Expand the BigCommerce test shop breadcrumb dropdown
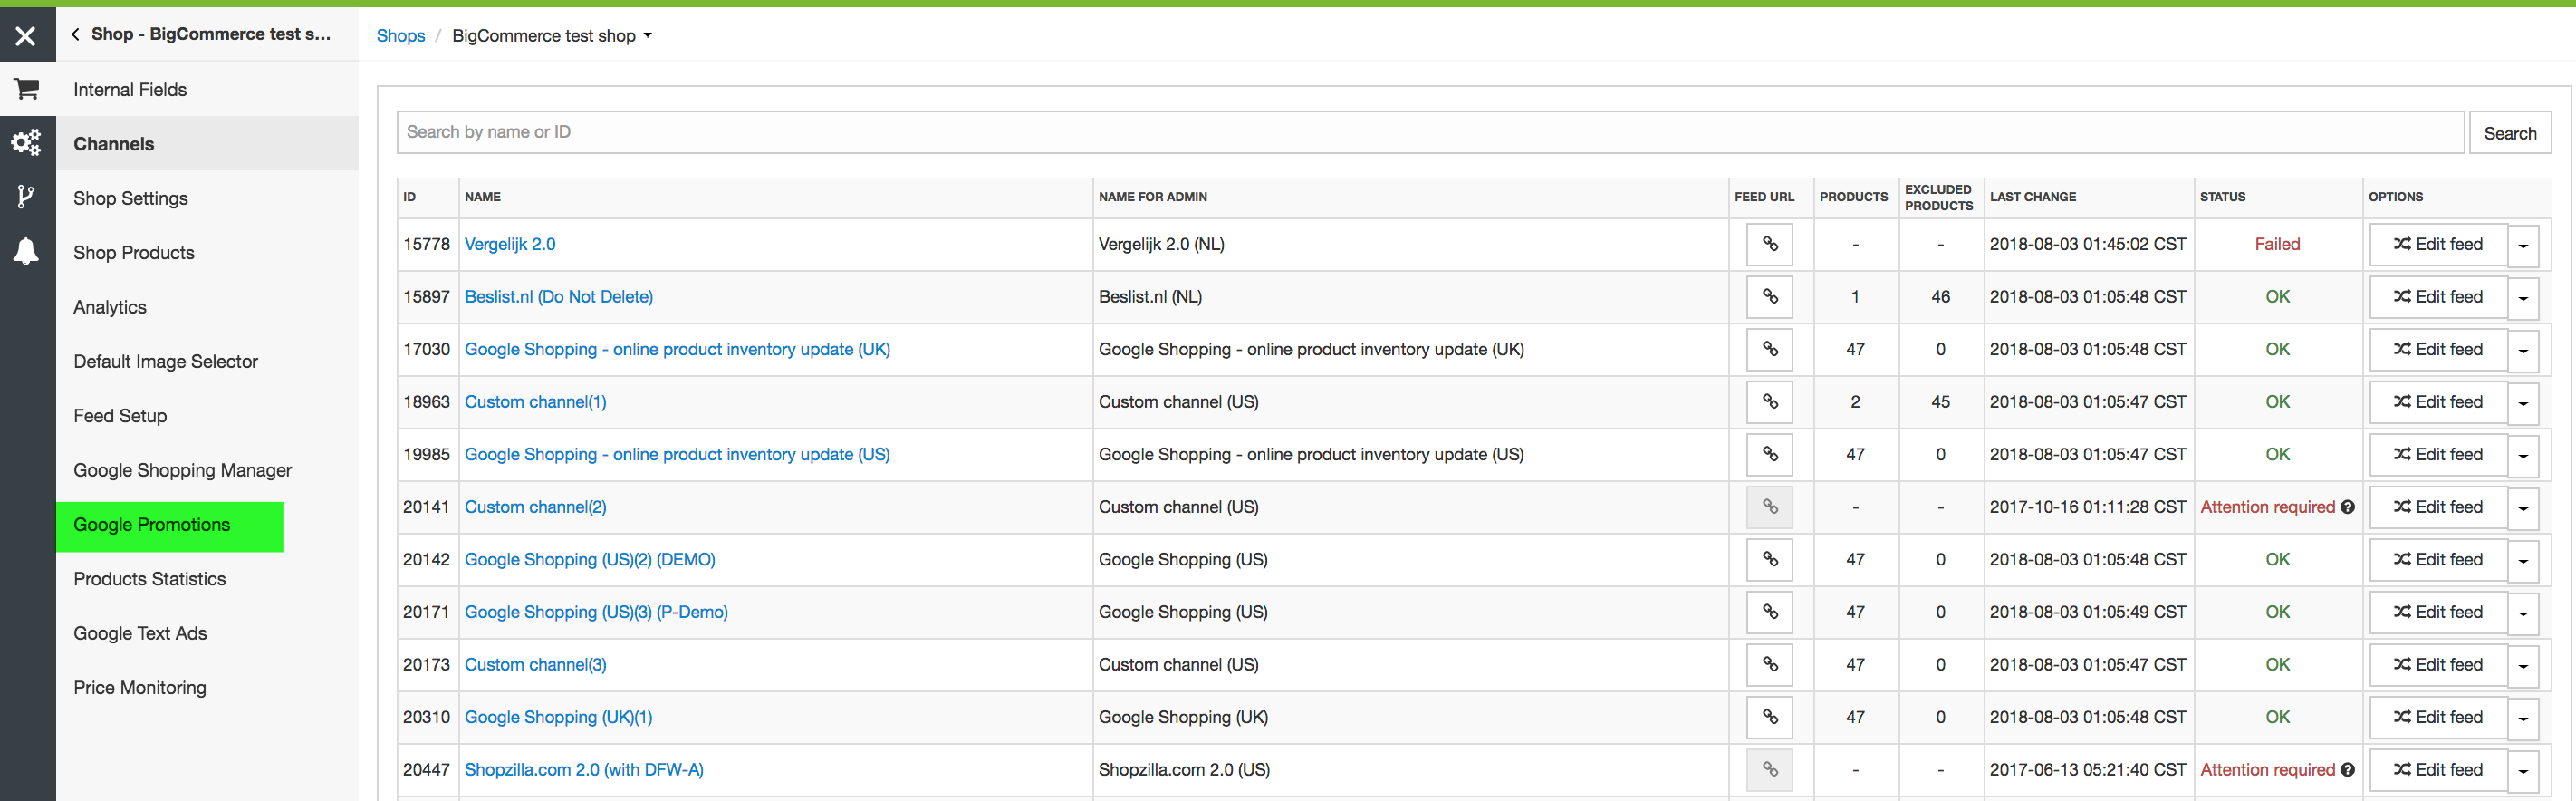The height and width of the screenshot is (801, 2576). pos(648,36)
